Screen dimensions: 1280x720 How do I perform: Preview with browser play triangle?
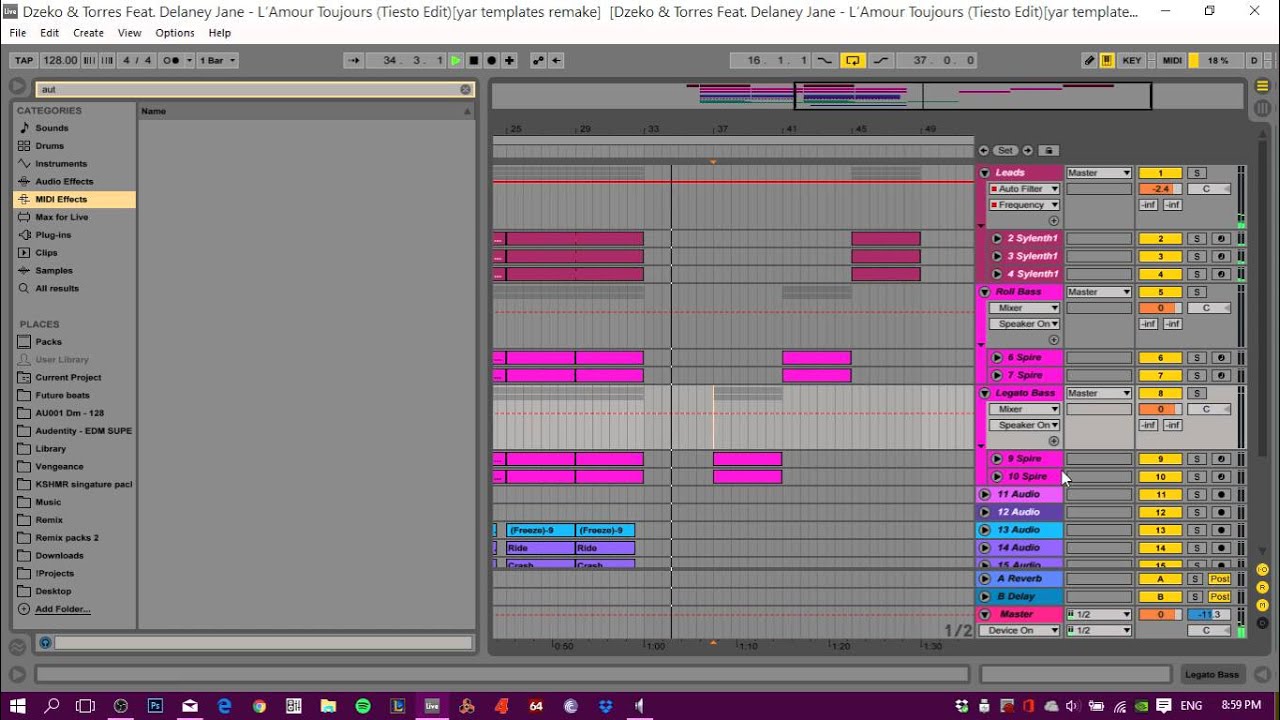[x=17, y=88]
